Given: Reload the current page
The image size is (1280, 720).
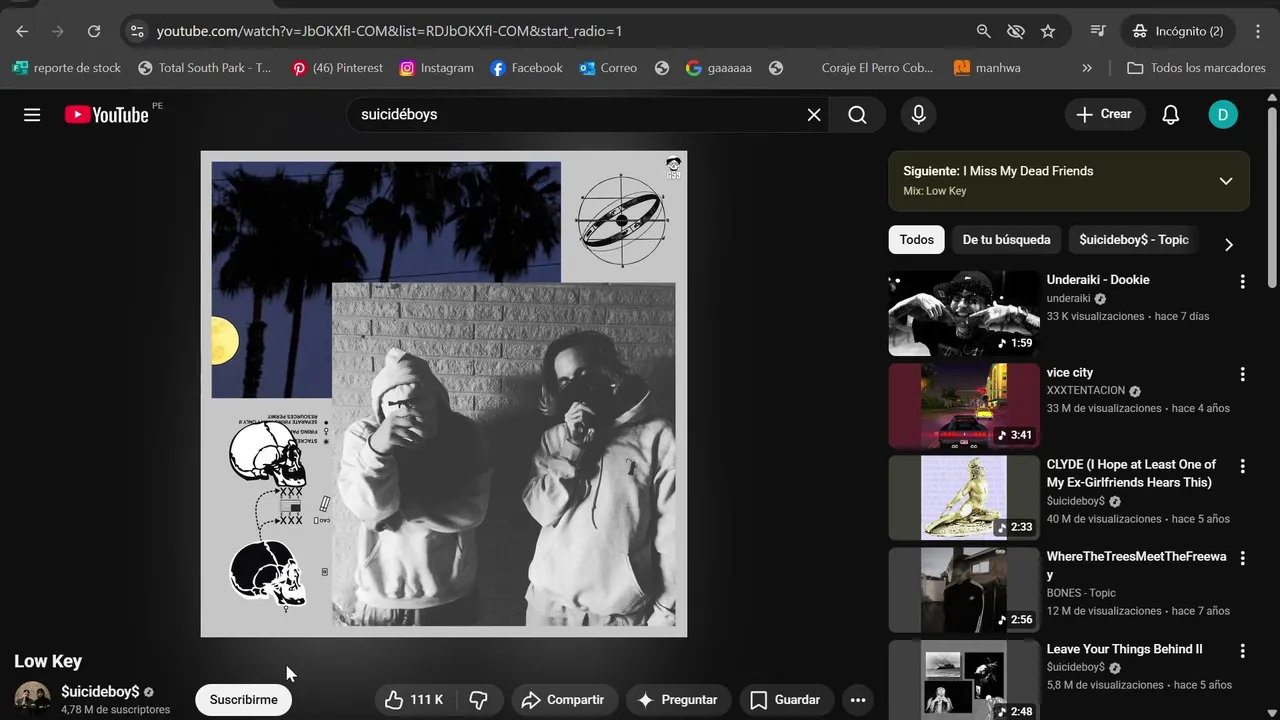Looking at the screenshot, I should coord(94,31).
